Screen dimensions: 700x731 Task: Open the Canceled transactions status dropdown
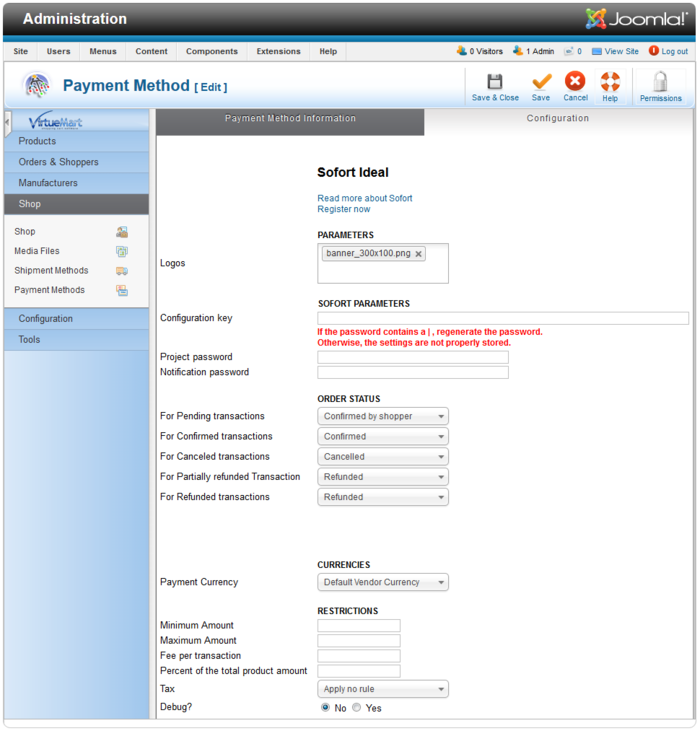383,457
